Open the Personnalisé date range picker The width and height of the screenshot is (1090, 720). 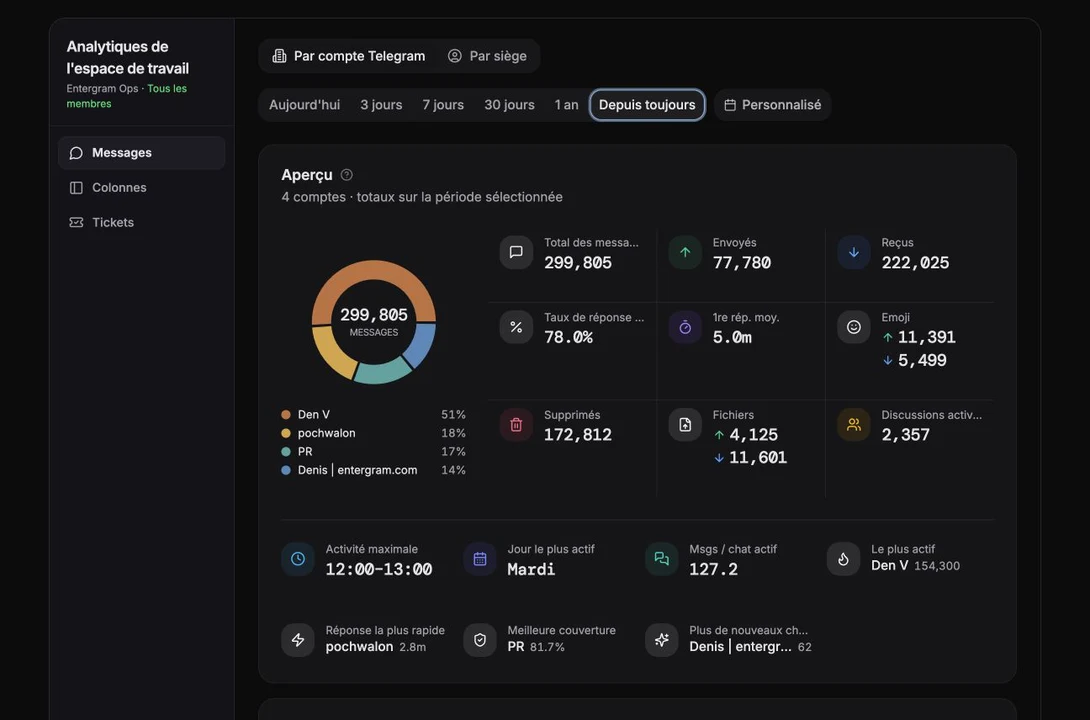coord(772,105)
